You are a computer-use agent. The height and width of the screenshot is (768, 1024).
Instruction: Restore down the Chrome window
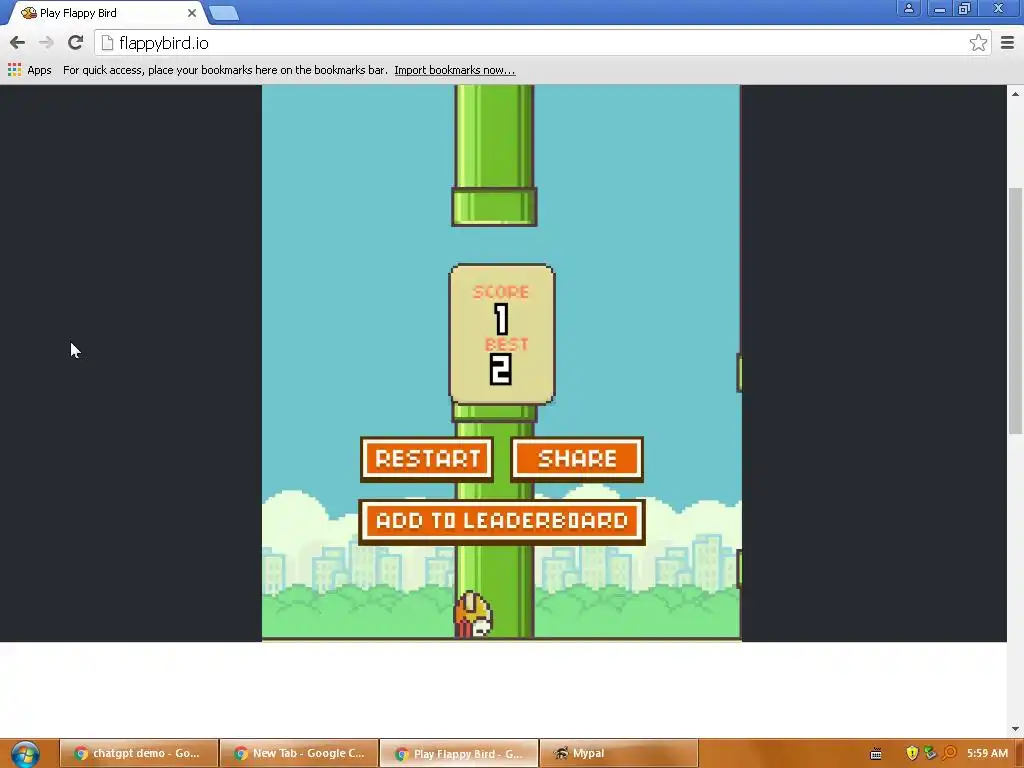(965, 8)
